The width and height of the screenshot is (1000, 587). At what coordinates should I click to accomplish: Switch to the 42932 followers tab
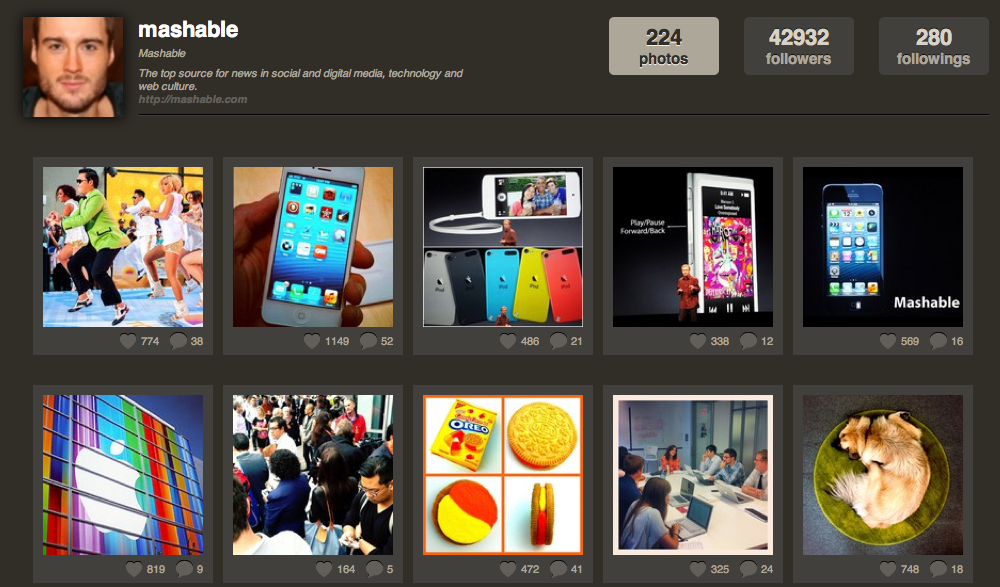tap(798, 46)
